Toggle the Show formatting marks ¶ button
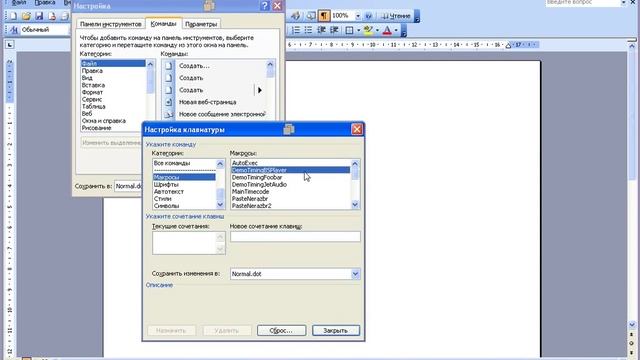640x360 pixels. coord(324,16)
